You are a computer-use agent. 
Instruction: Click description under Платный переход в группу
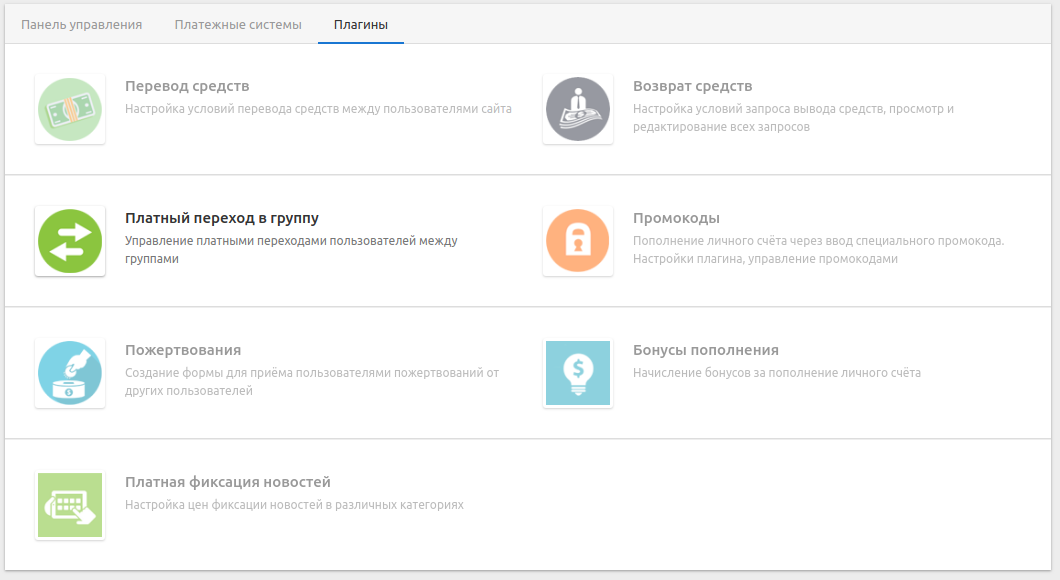(290, 250)
